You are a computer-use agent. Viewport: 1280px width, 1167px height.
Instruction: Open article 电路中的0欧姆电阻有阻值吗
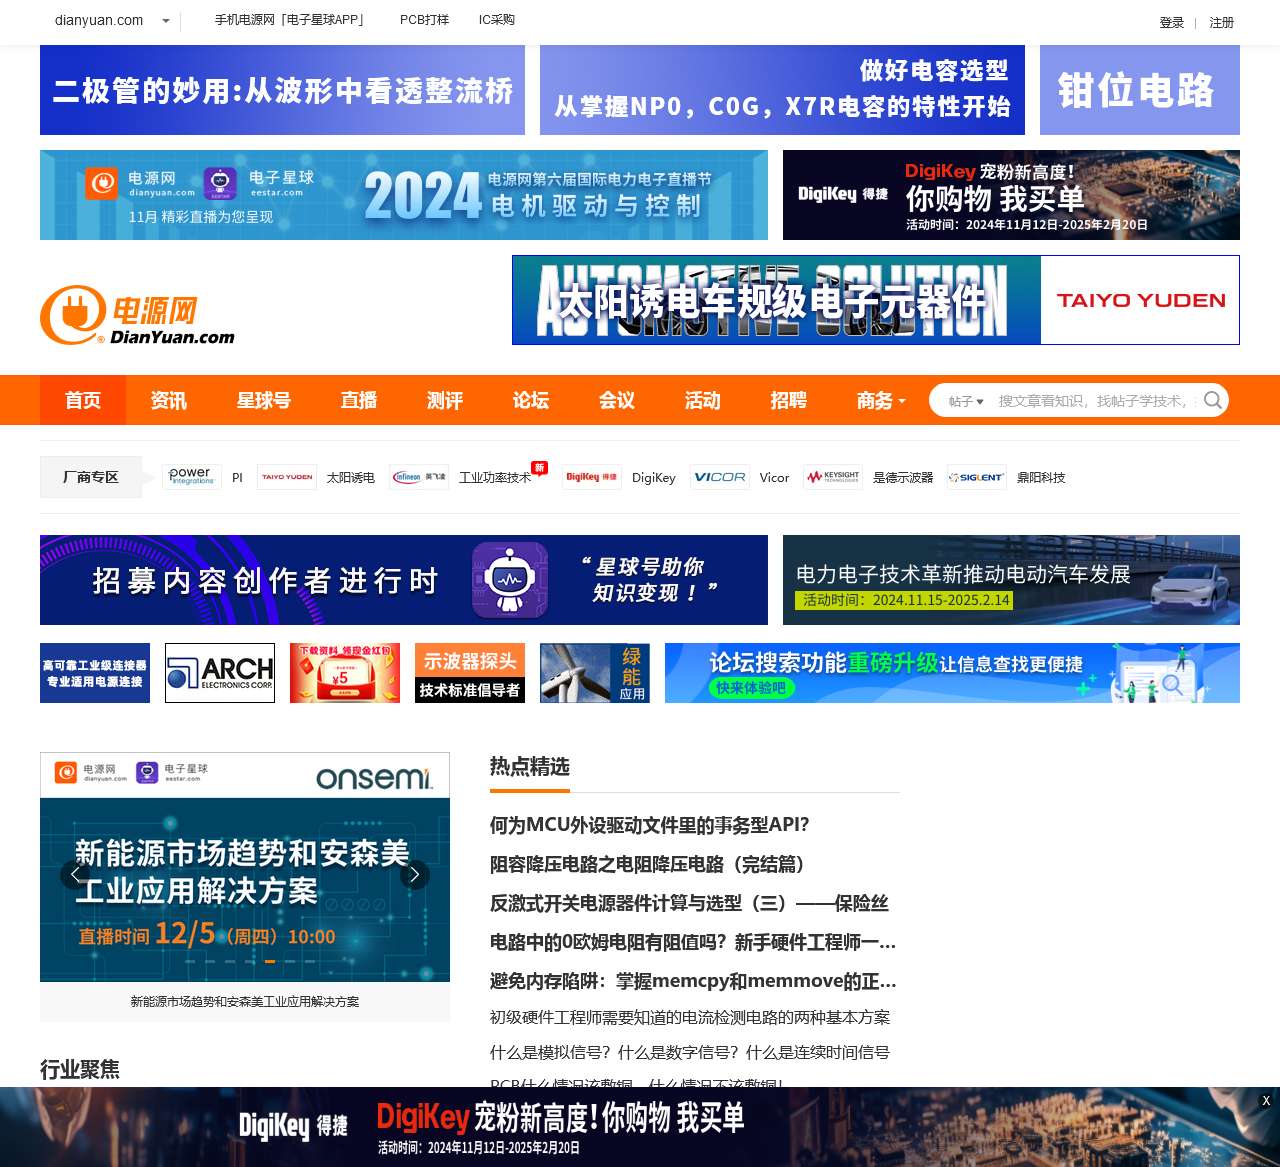pos(693,942)
